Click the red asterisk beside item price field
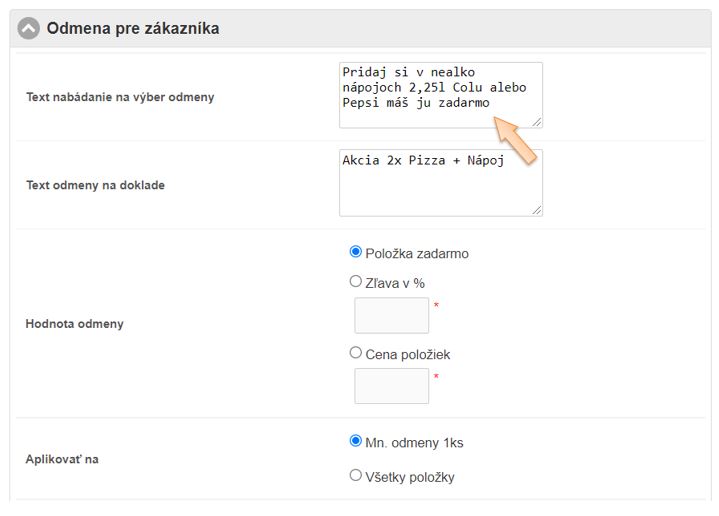This screenshot has height=516, width=719. click(x=436, y=377)
